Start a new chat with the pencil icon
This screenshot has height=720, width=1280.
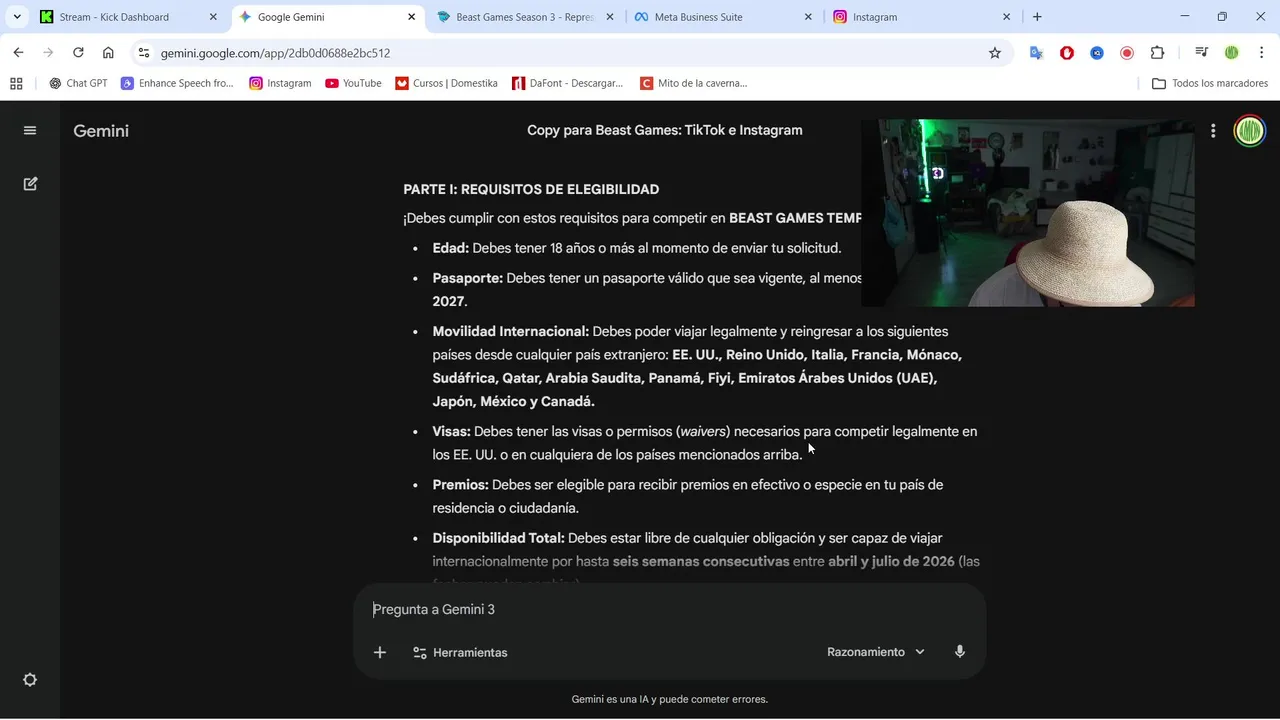(30, 184)
